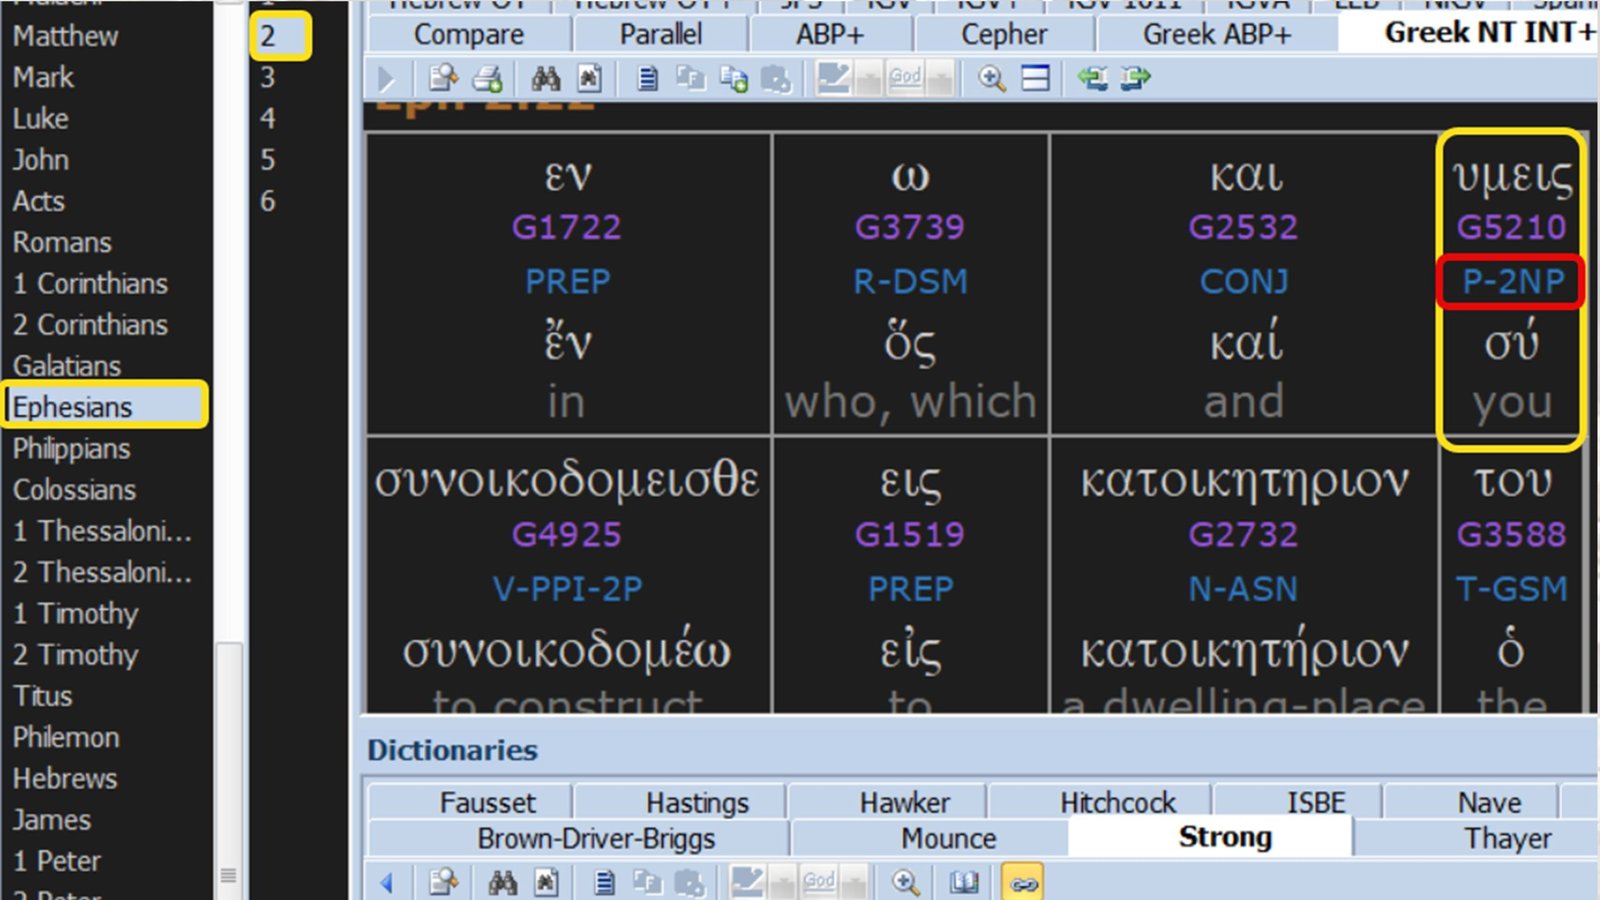Click binoculars search icon in Bible toolbar
The width and height of the screenshot is (1600, 900).
coord(545,78)
